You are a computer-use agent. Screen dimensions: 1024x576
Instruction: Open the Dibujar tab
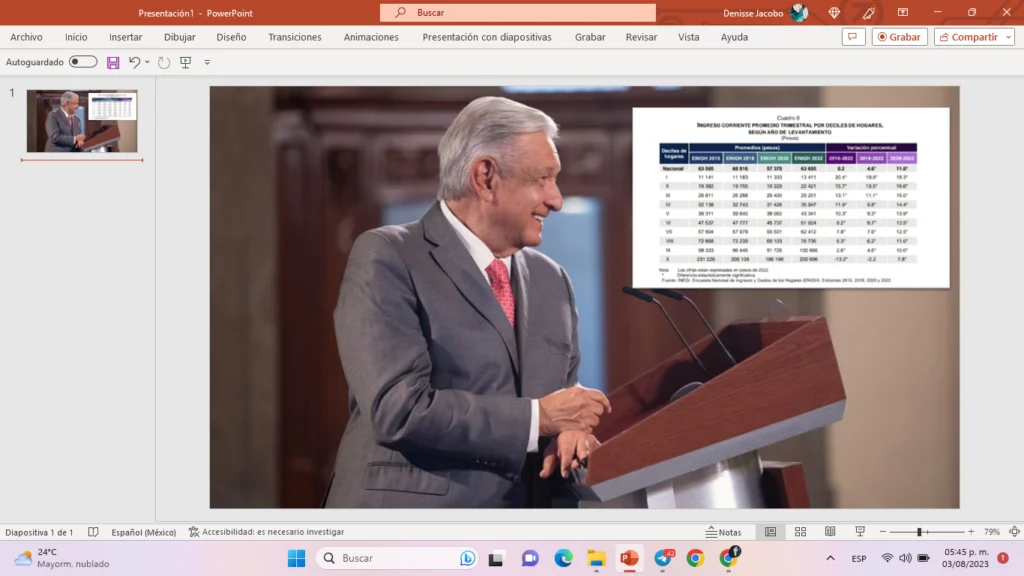click(180, 37)
